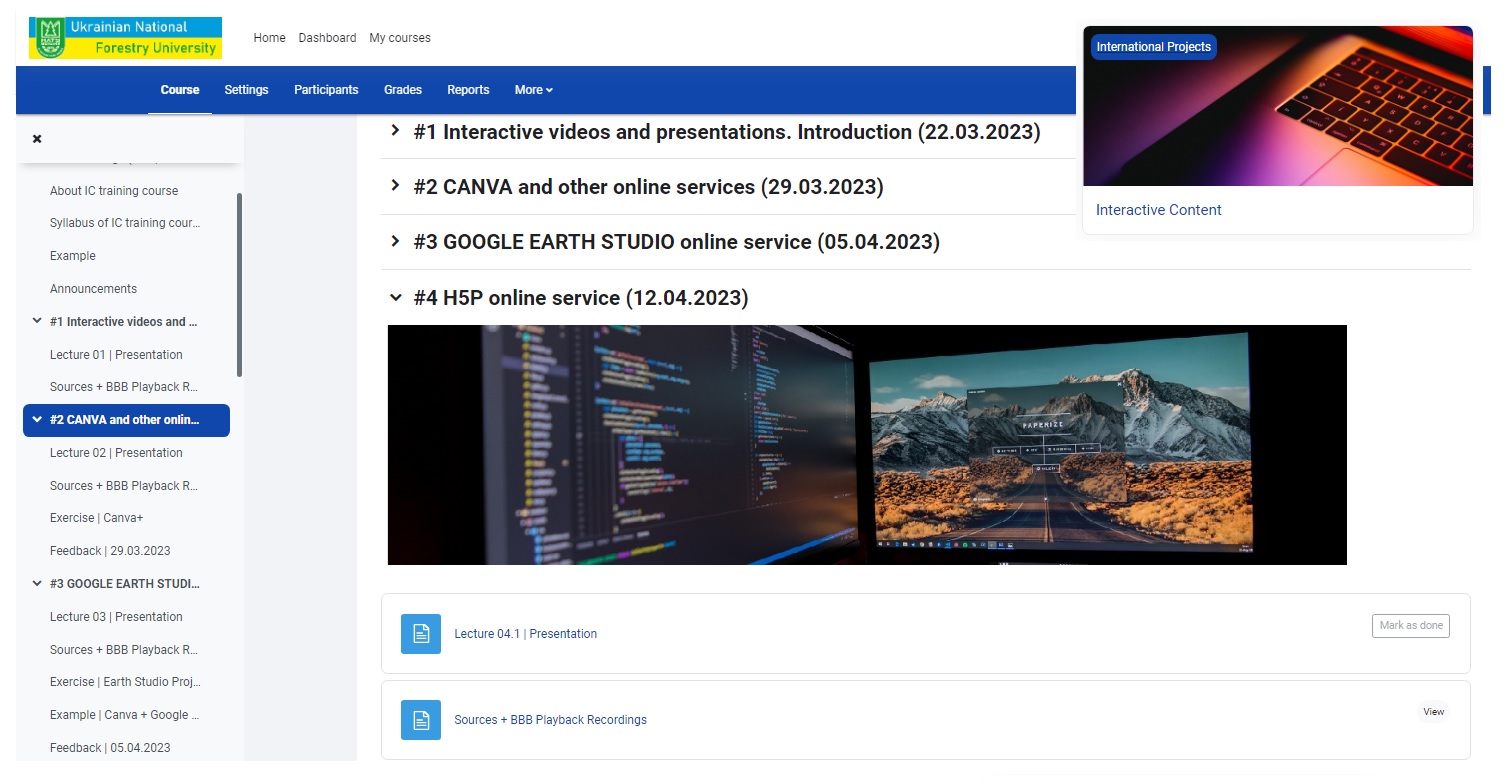The width and height of the screenshot is (1506, 784).
Task: Select the Course tab
Action: pyautogui.click(x=180, y=90)
